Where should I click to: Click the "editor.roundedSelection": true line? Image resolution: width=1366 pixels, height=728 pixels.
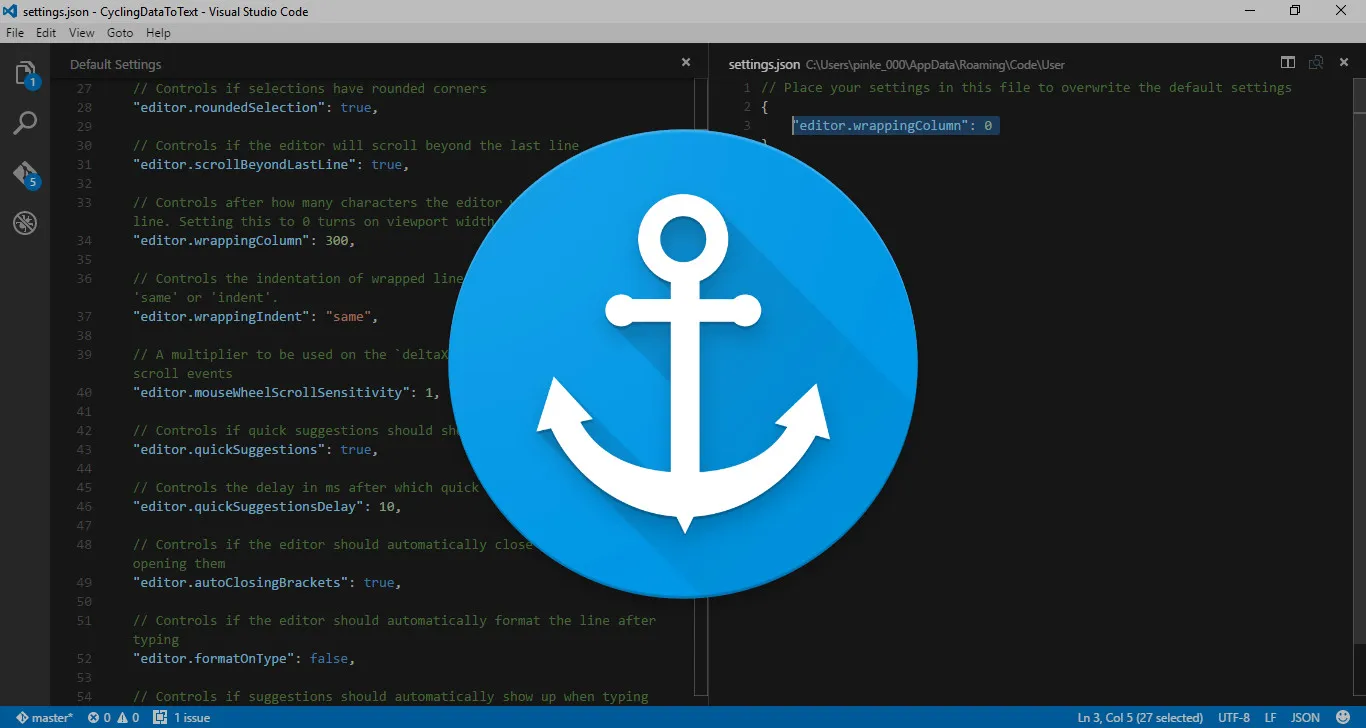(x=256, y=107)
